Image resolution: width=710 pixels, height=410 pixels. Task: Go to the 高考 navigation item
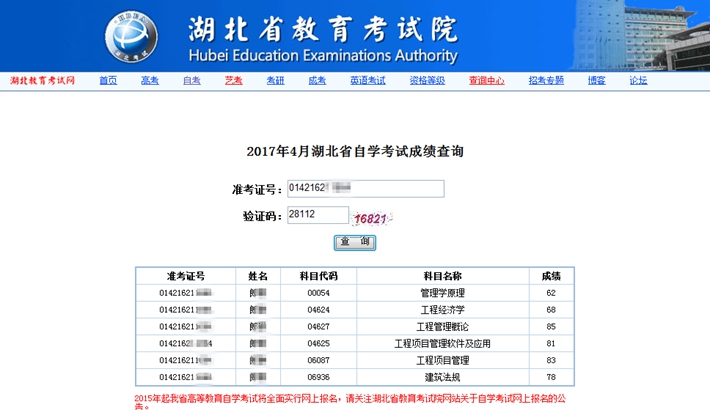click(x=149, y=80)
